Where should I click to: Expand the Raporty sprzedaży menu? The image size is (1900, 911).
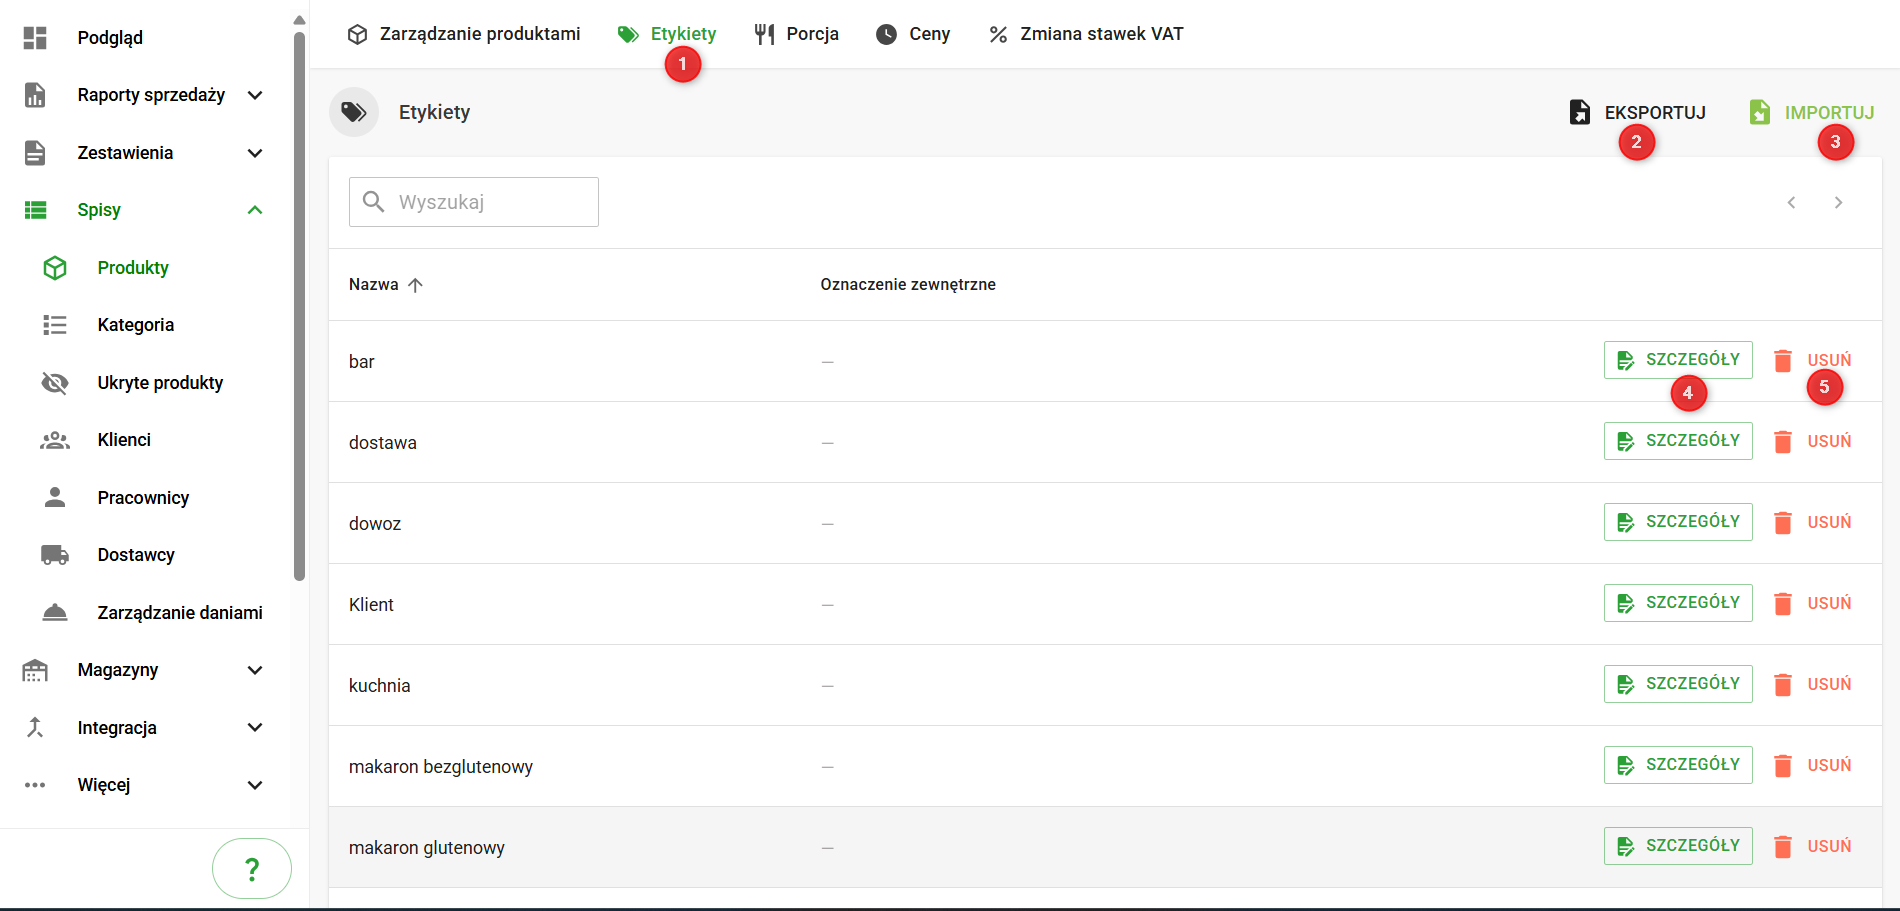tap(255, 95)
